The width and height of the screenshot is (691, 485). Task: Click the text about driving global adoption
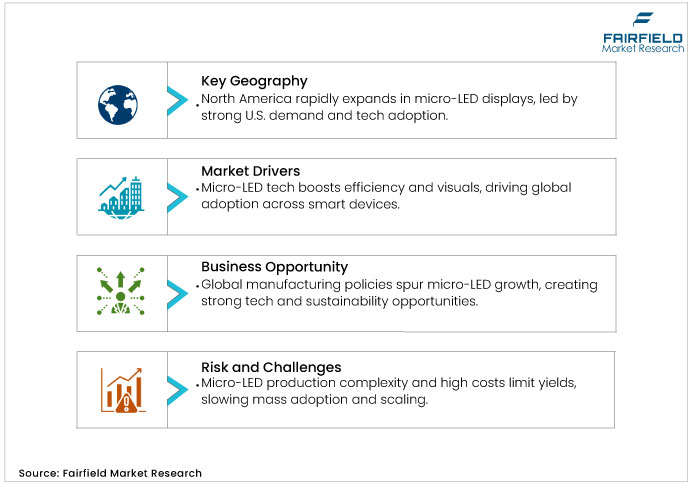385,196
